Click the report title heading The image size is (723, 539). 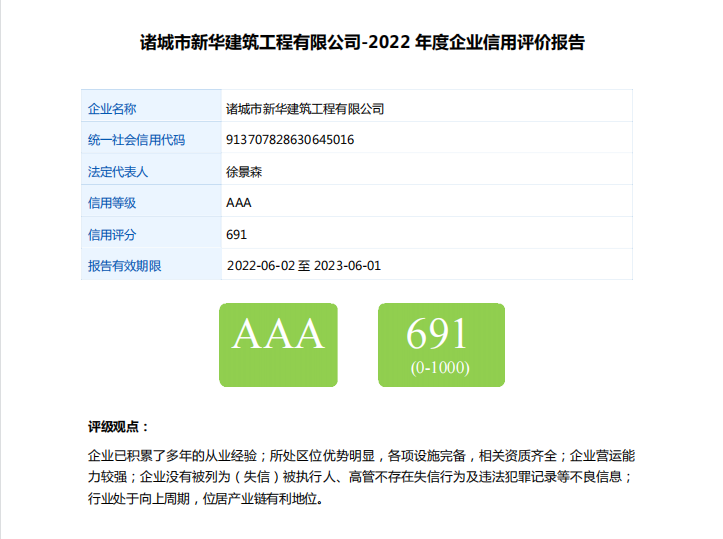(x=362, y=42)
